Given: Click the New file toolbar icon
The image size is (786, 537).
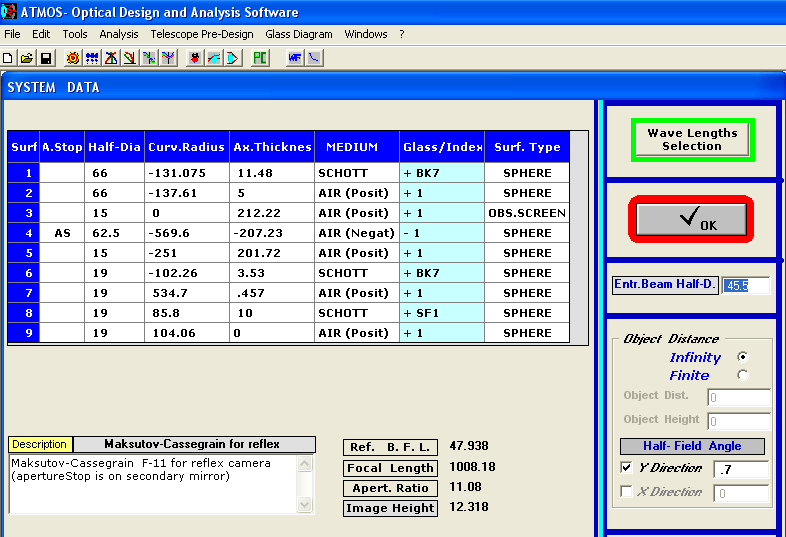Looking at the screenshot, I should coord(8,58).
